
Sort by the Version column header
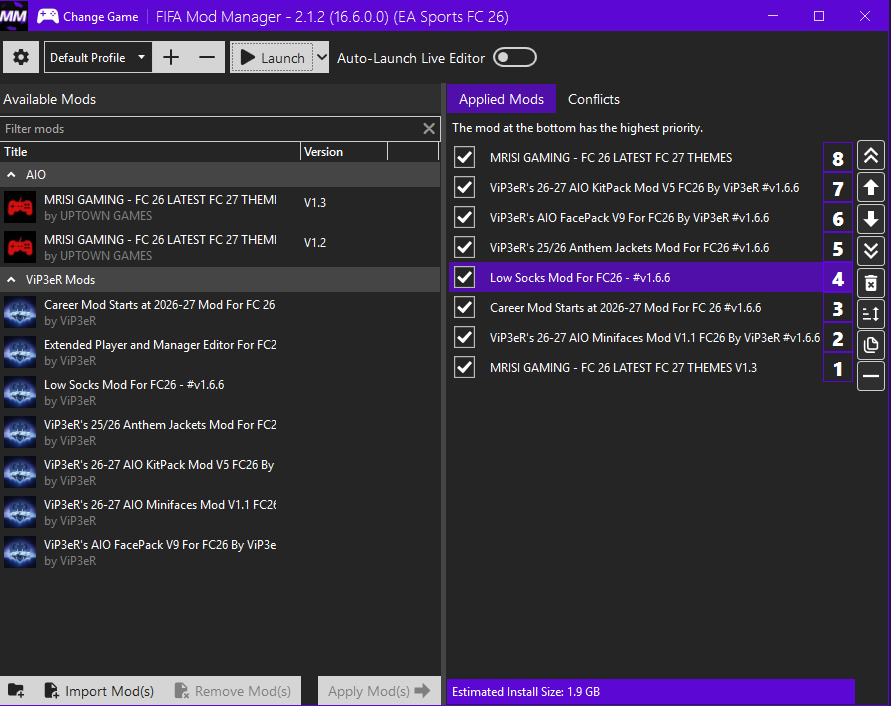click(x=344, y=152)
